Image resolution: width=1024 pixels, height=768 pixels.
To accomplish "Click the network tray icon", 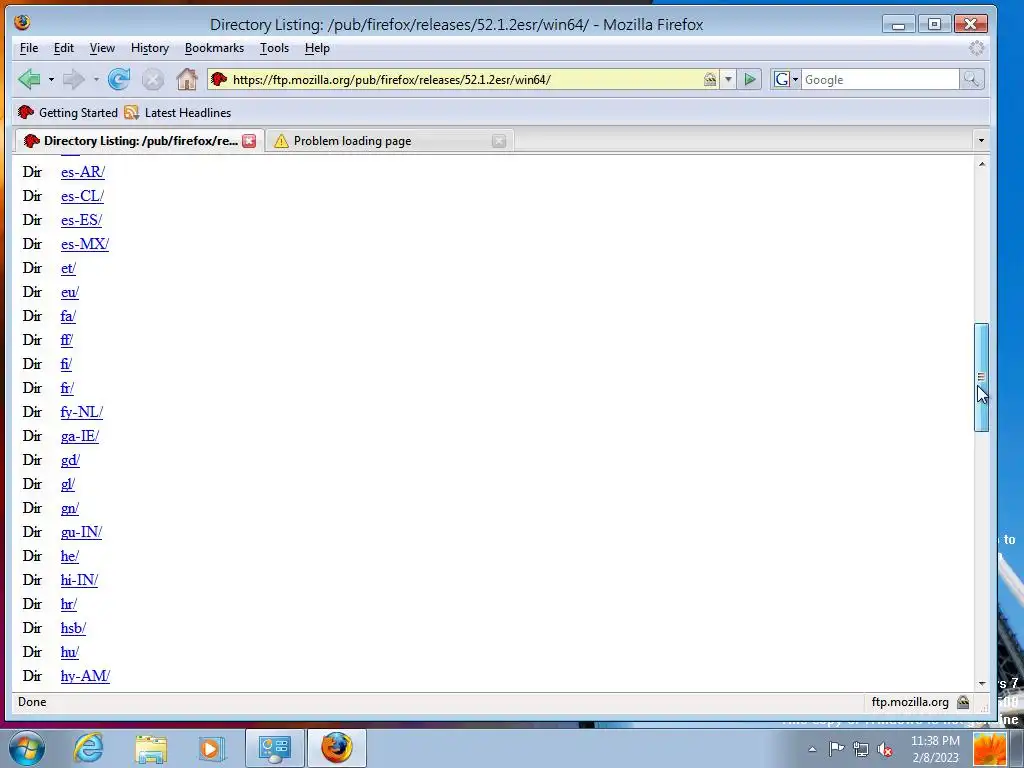I will tap(861, 749).
